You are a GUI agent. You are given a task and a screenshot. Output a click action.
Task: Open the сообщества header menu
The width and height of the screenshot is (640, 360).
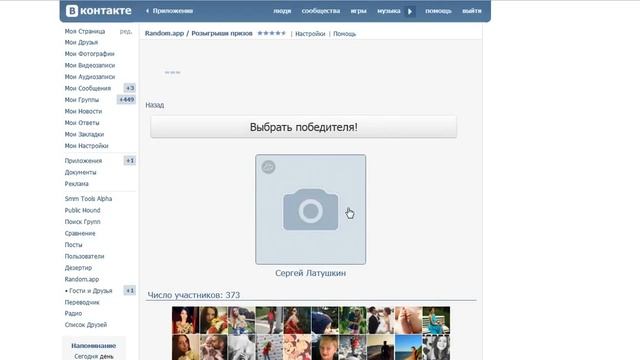point(321,11)
